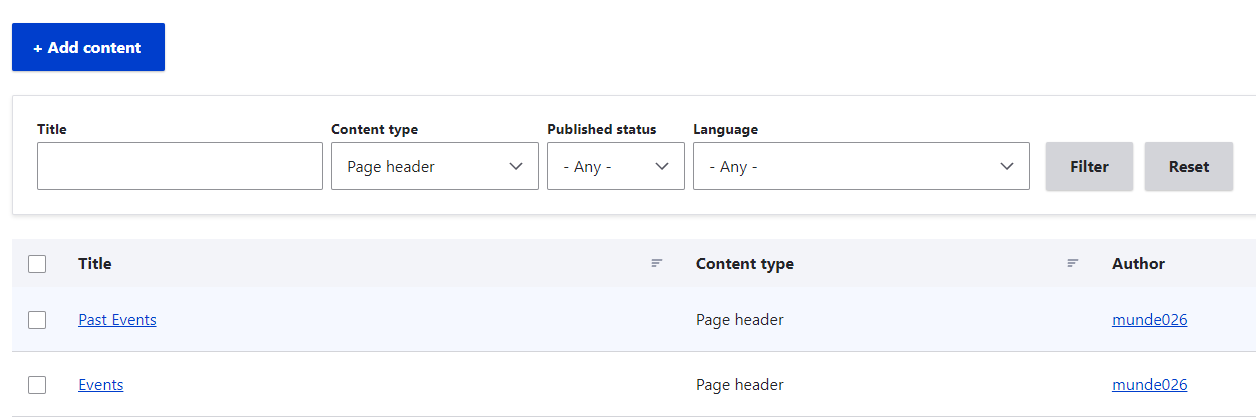Open the Events page header link

point(101,385)
